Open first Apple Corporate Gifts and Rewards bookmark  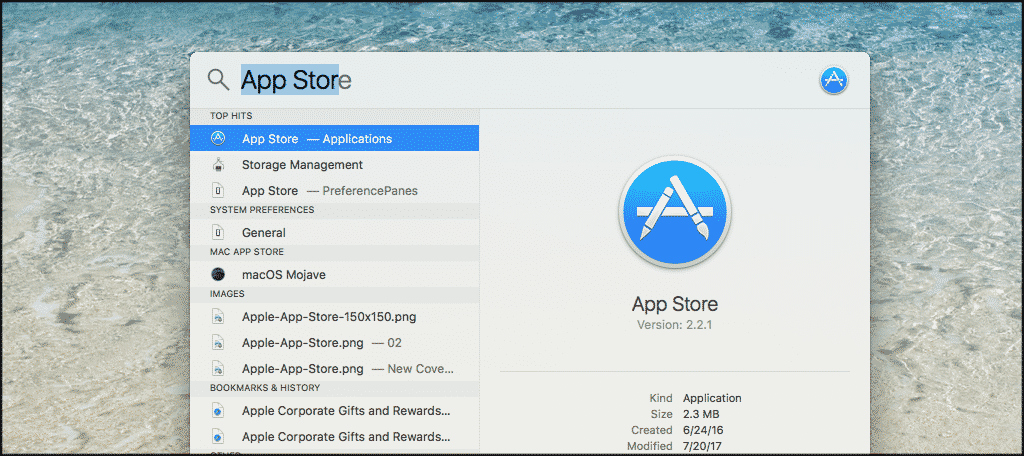coord(334,411)
